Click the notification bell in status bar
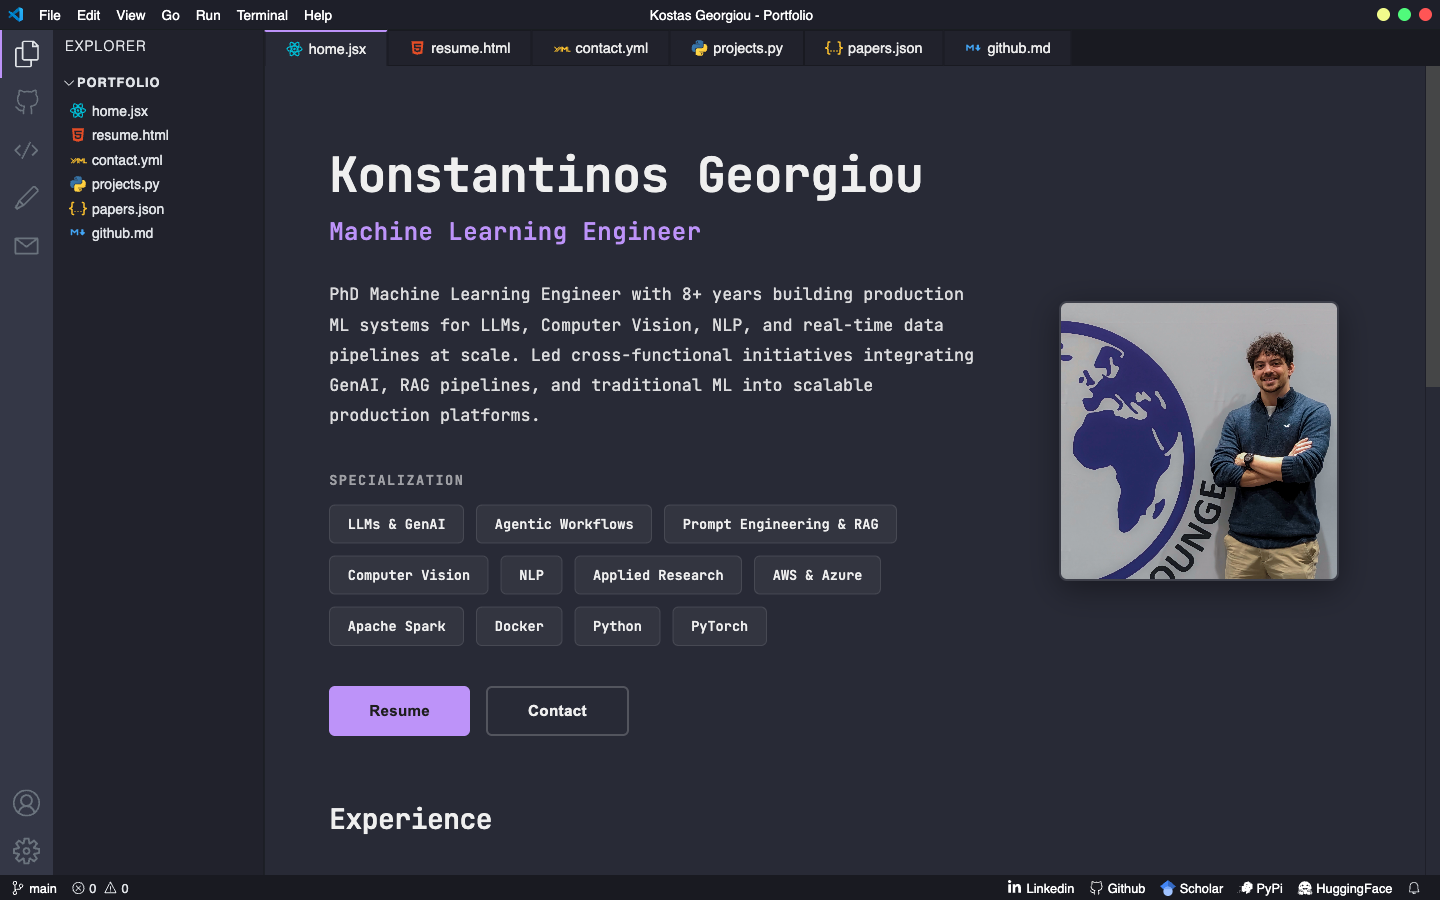Viewport: 1440px width, 900px height. click(1414, 888)
